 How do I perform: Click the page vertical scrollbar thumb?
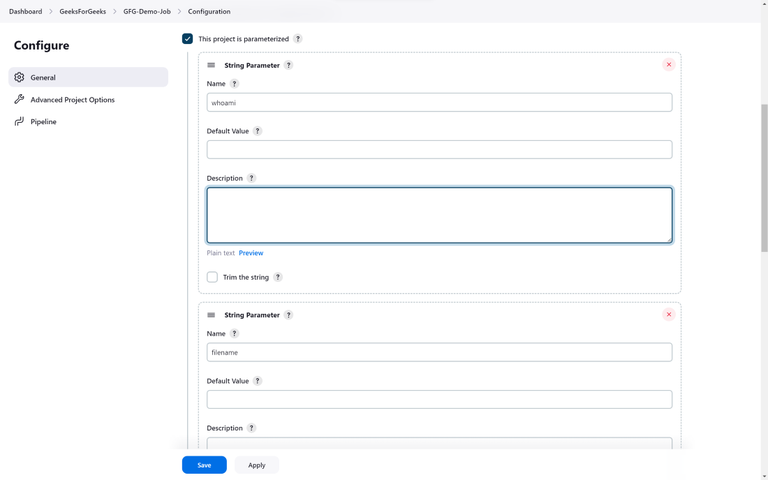[764, 178]
